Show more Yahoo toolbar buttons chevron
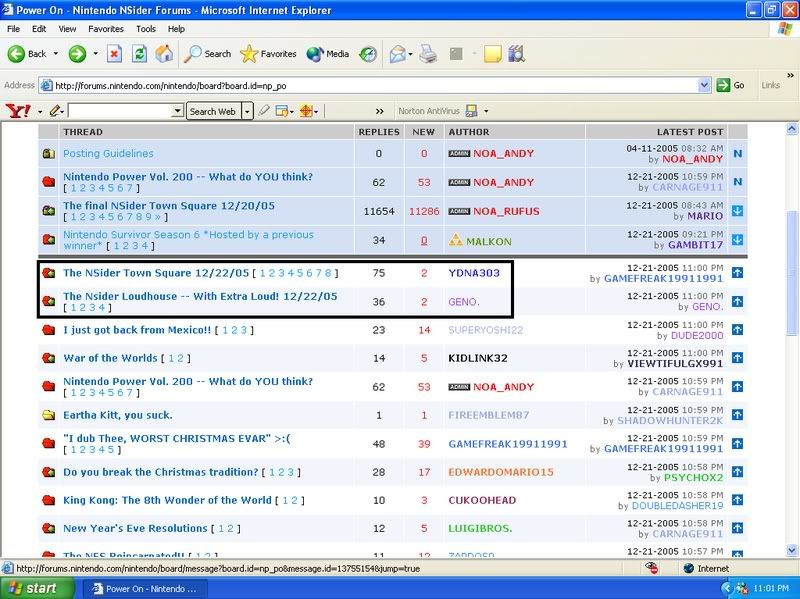 (x=379, y=111)
